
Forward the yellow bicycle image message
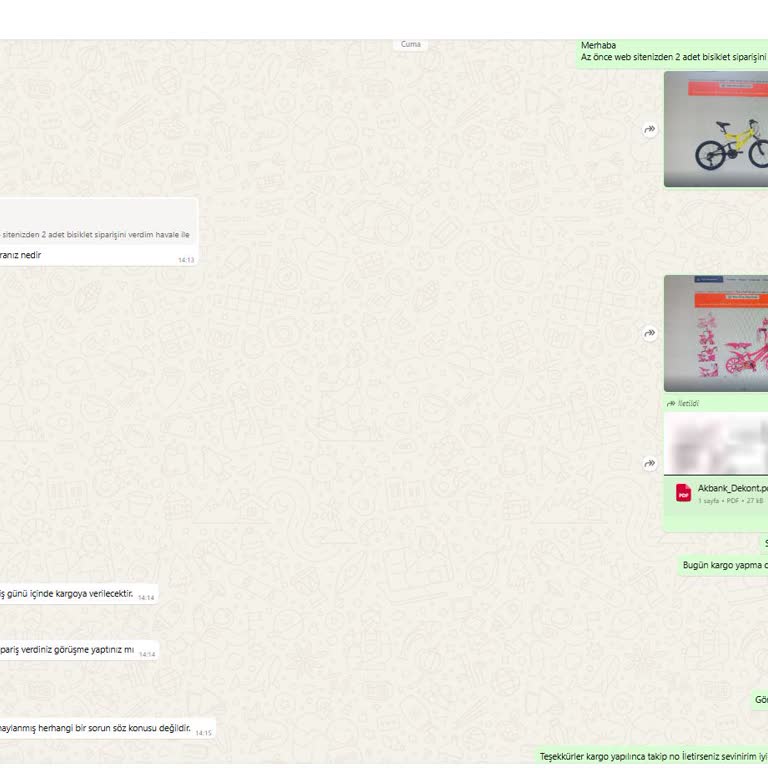649,129
